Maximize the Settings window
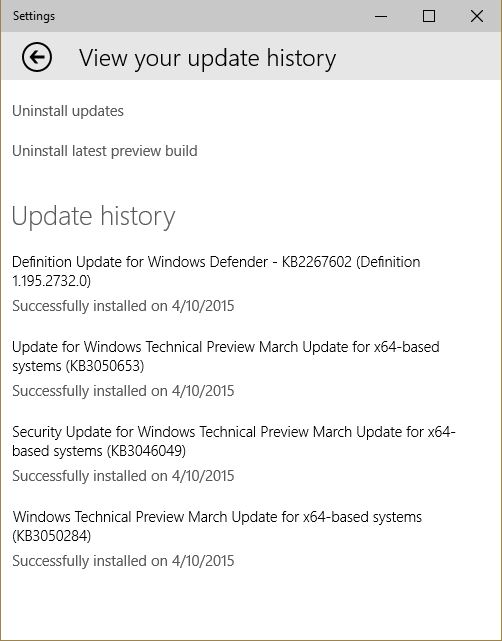The width and height of the screenshot is (502, 641). 429,16
